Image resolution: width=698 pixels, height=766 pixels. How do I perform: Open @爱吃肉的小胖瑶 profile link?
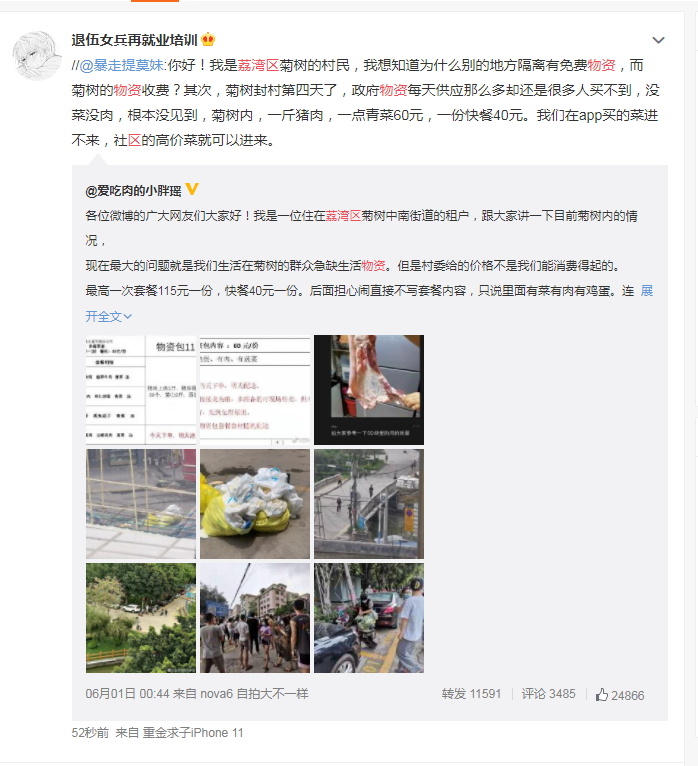pos(133,191)
